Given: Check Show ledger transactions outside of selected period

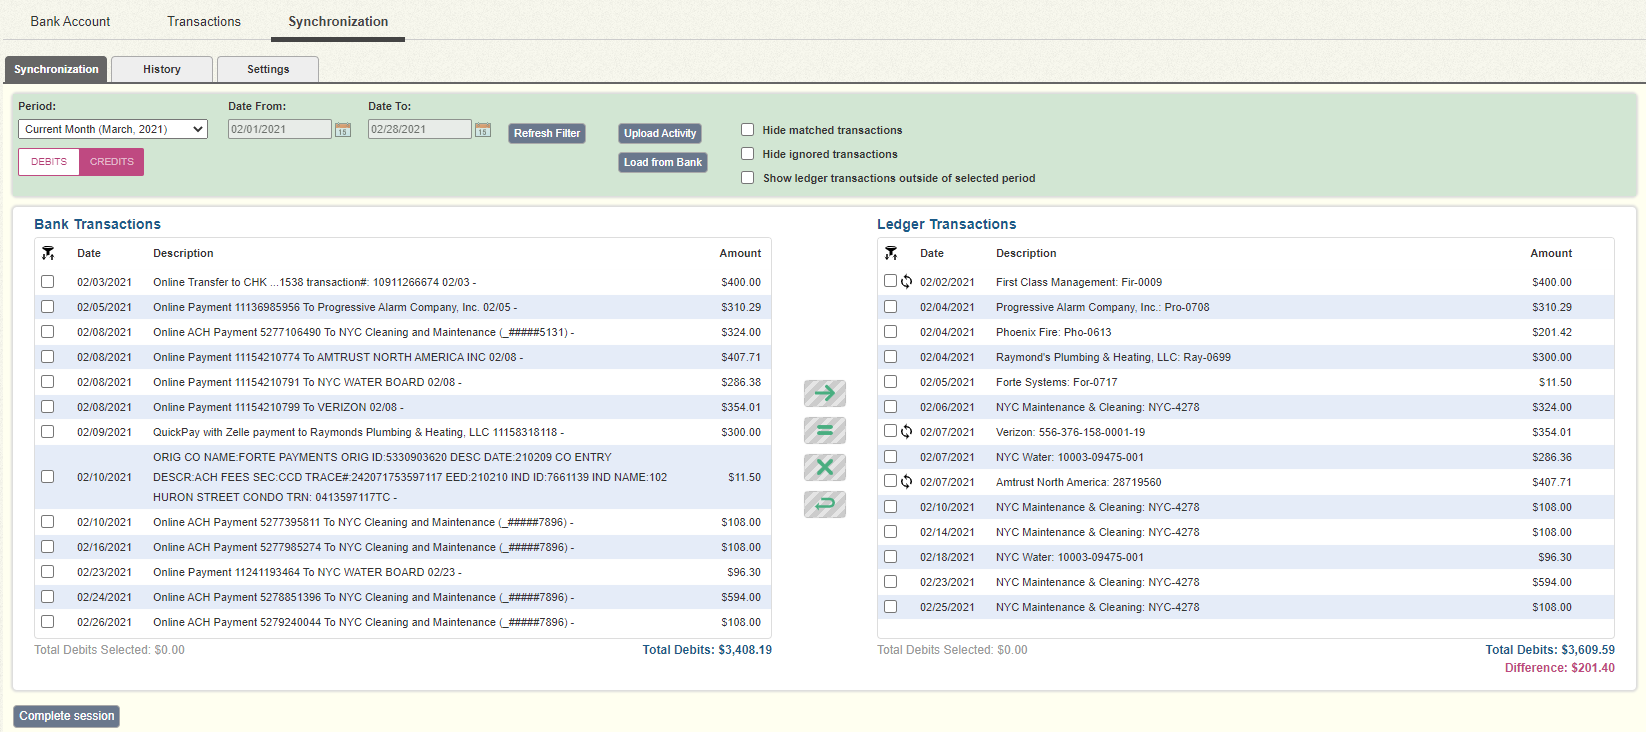Looking at the screenshot, I should coord(747,178).
